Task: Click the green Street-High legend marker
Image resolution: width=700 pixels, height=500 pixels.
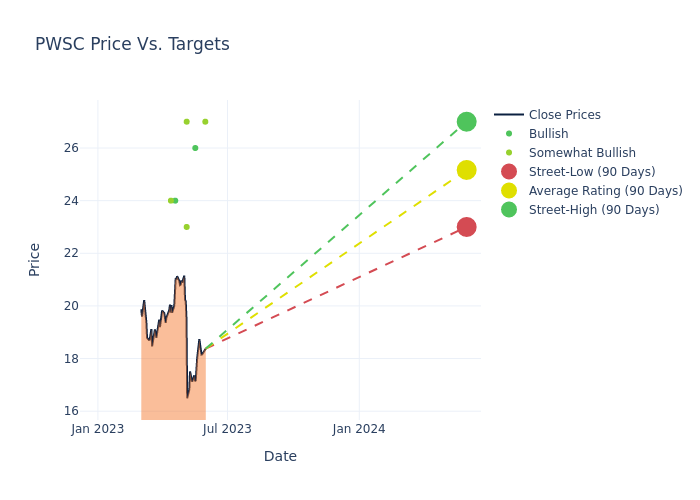Action: (509, 210)
